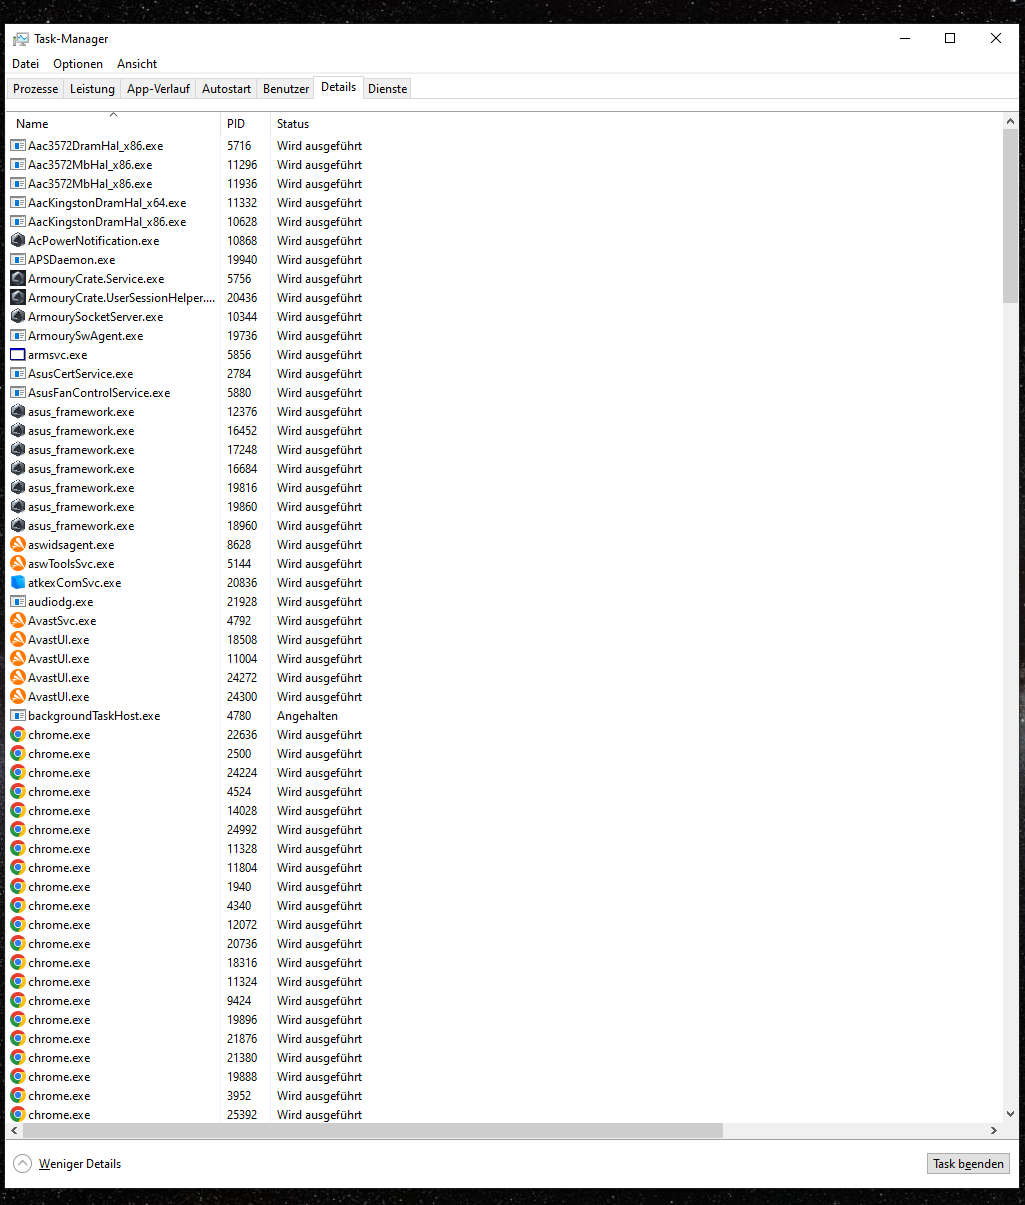Viewport: 1025px width, 1205px height.
Task: Click the Aac3572DramHal_x86.exe process icon
Action: click(x=18, y=146)
